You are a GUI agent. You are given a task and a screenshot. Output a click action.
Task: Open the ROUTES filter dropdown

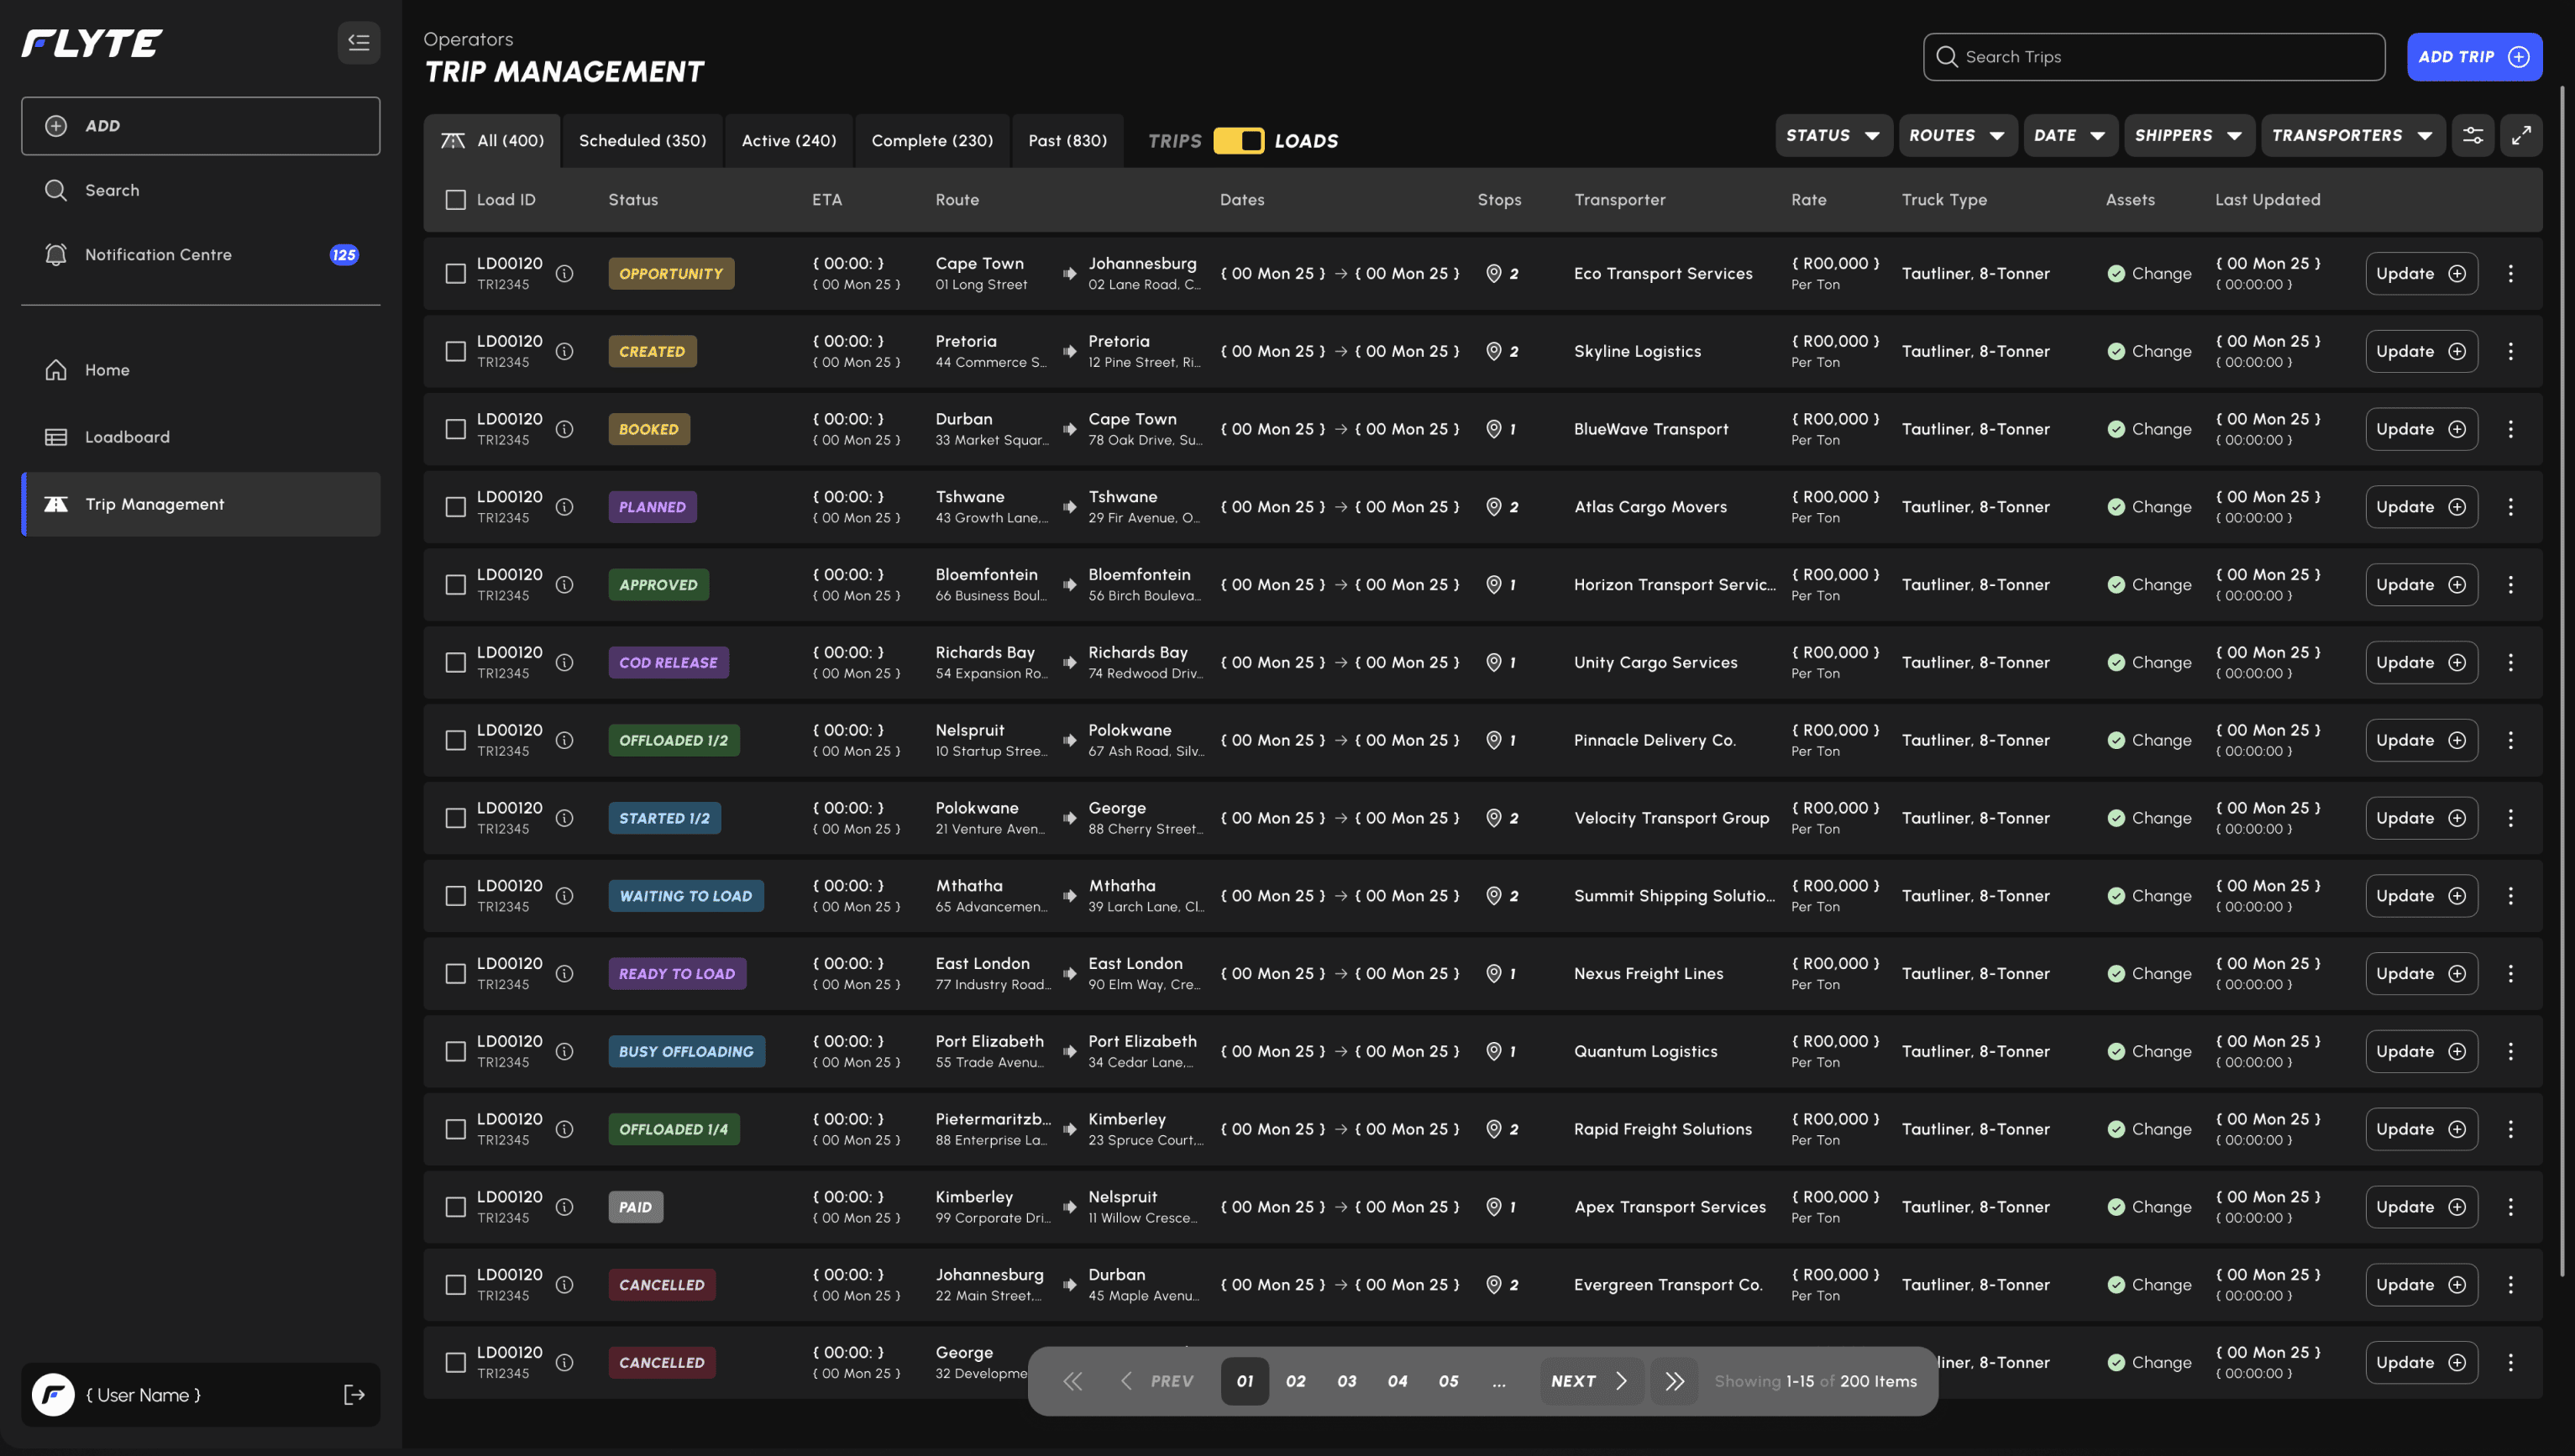(x=1957, y=135)
